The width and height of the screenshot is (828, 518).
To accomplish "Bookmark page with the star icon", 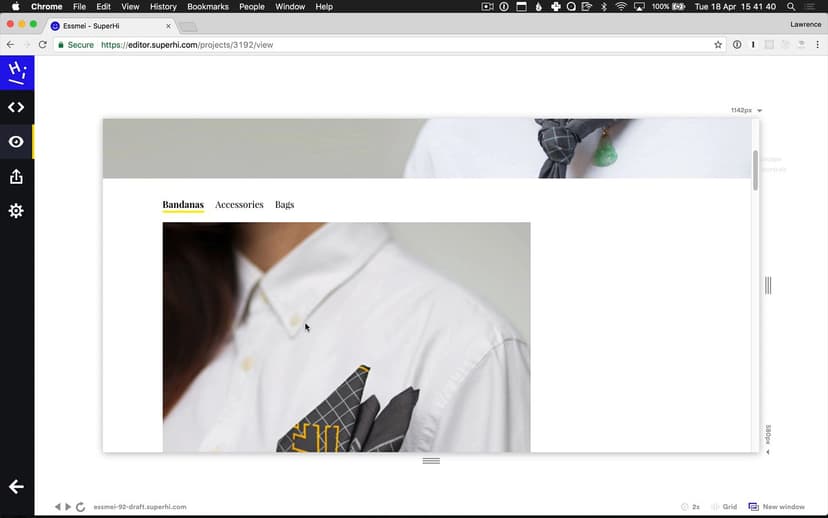I will (x=718, y=45).
